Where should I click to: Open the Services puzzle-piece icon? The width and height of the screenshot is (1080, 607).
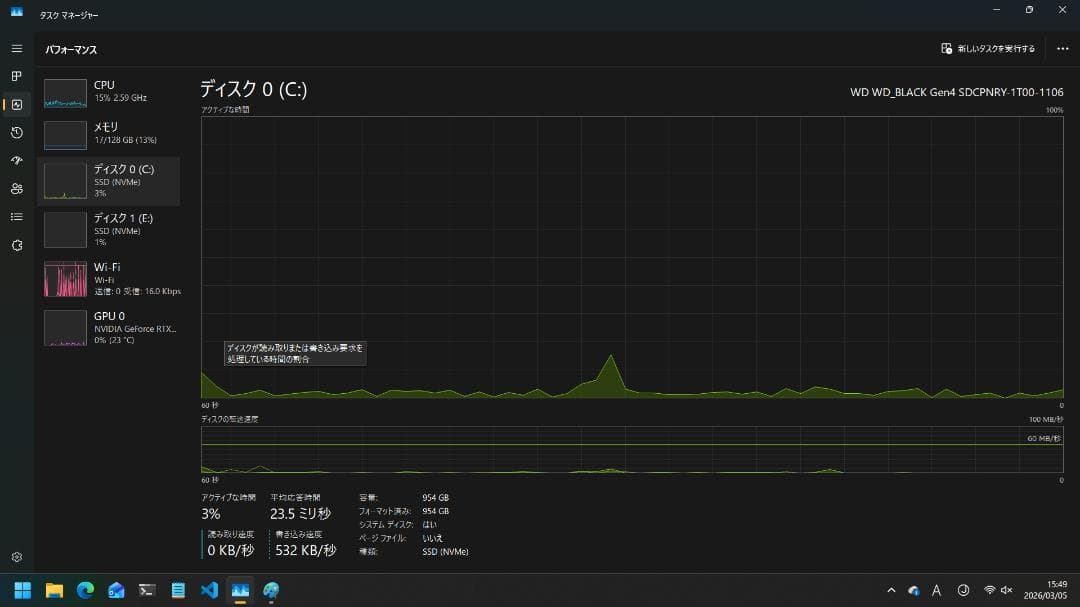point(16,245)
